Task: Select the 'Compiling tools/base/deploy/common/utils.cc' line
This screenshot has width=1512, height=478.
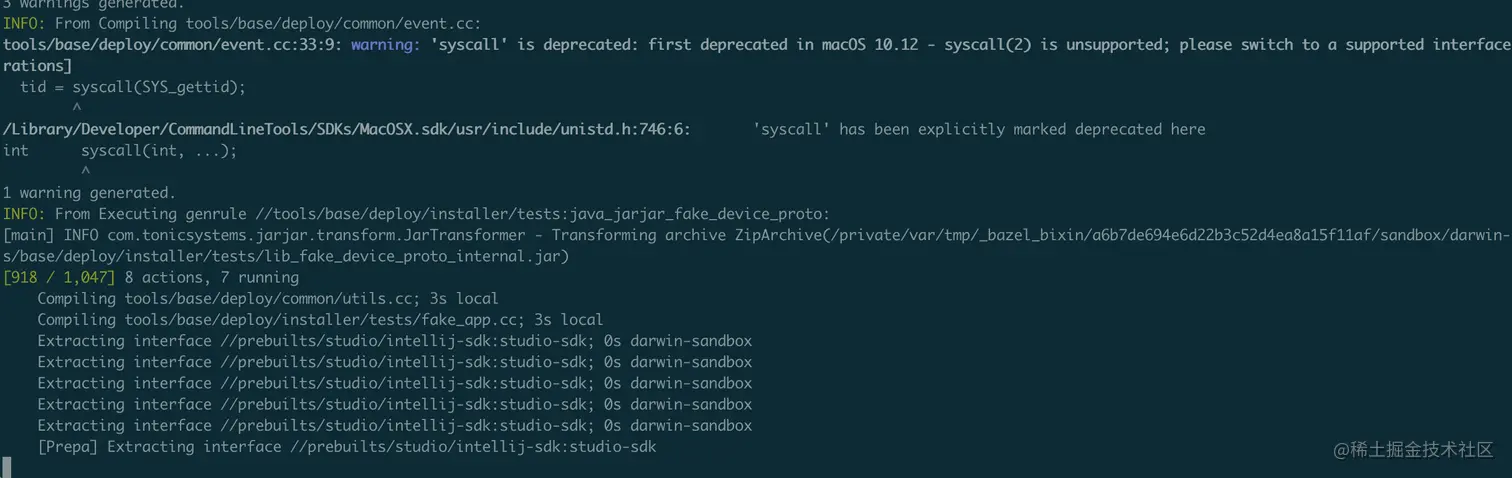Action: pyautogui.click(x=267, y=299)
